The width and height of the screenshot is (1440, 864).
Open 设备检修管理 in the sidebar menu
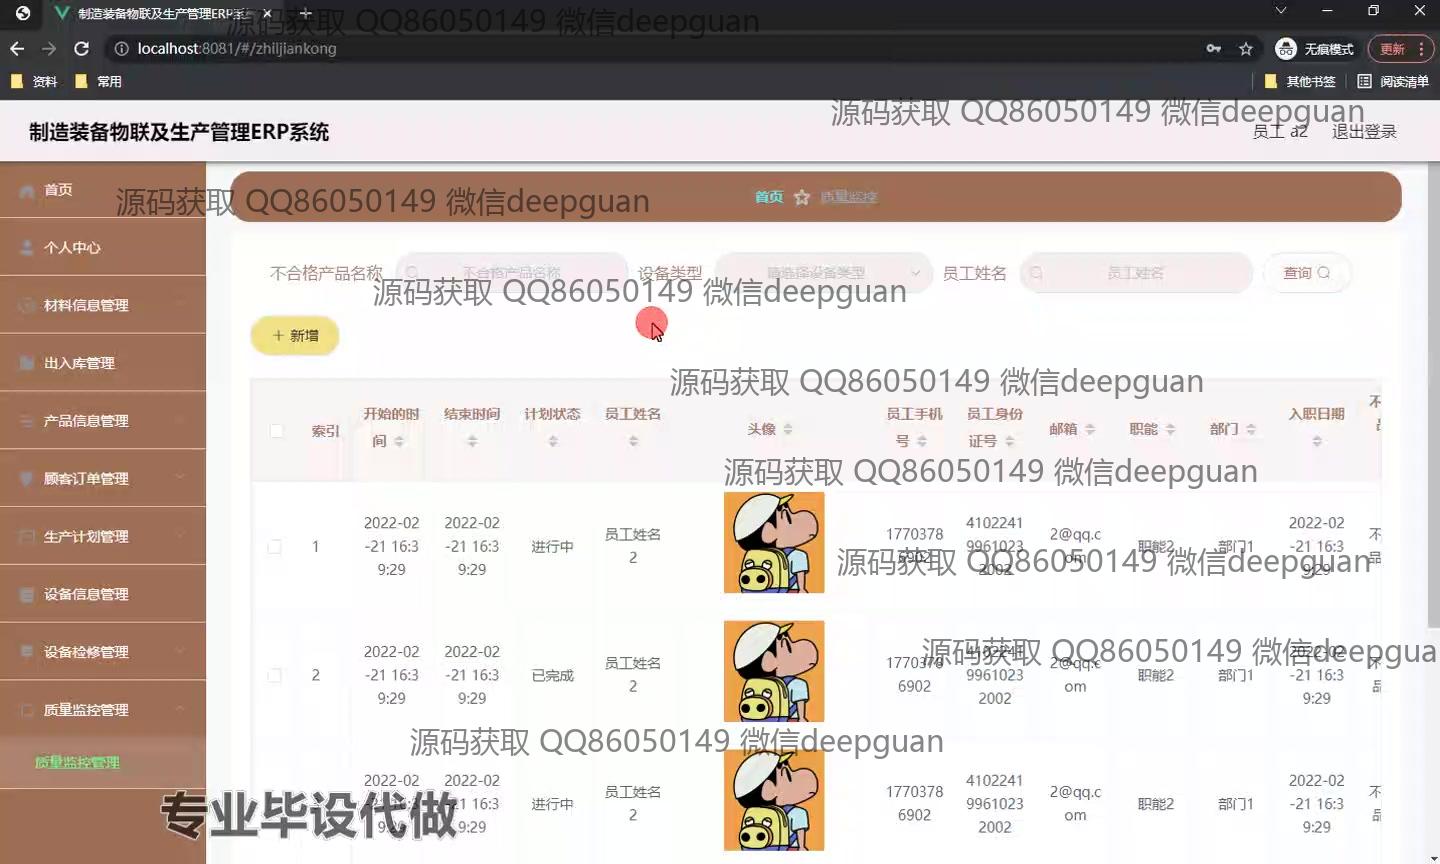pyautogui.click(x=103, y=652)
